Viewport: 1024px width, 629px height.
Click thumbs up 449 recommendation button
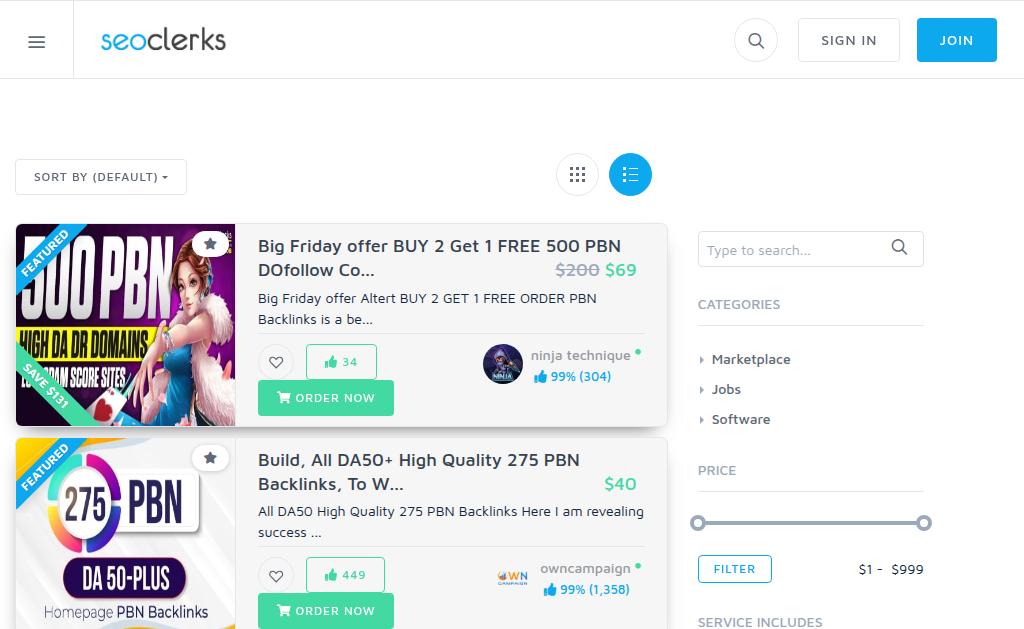click(345, 575)
